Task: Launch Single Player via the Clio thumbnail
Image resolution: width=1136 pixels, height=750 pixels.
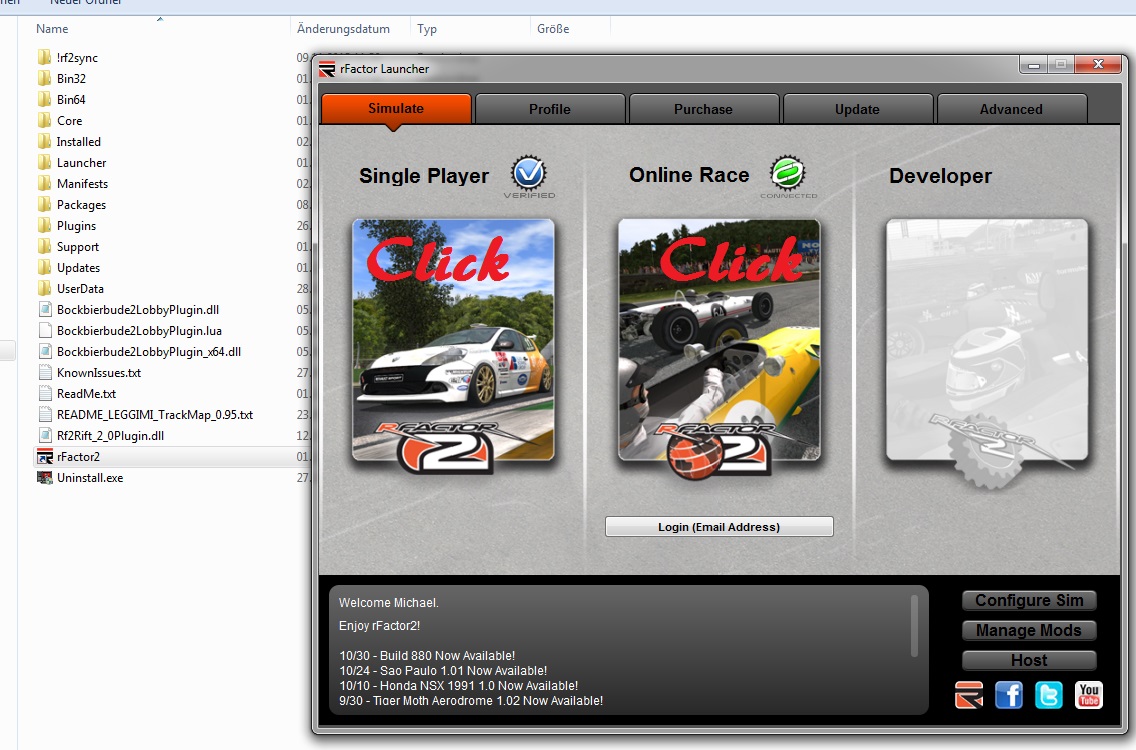Action: (453, 340)
